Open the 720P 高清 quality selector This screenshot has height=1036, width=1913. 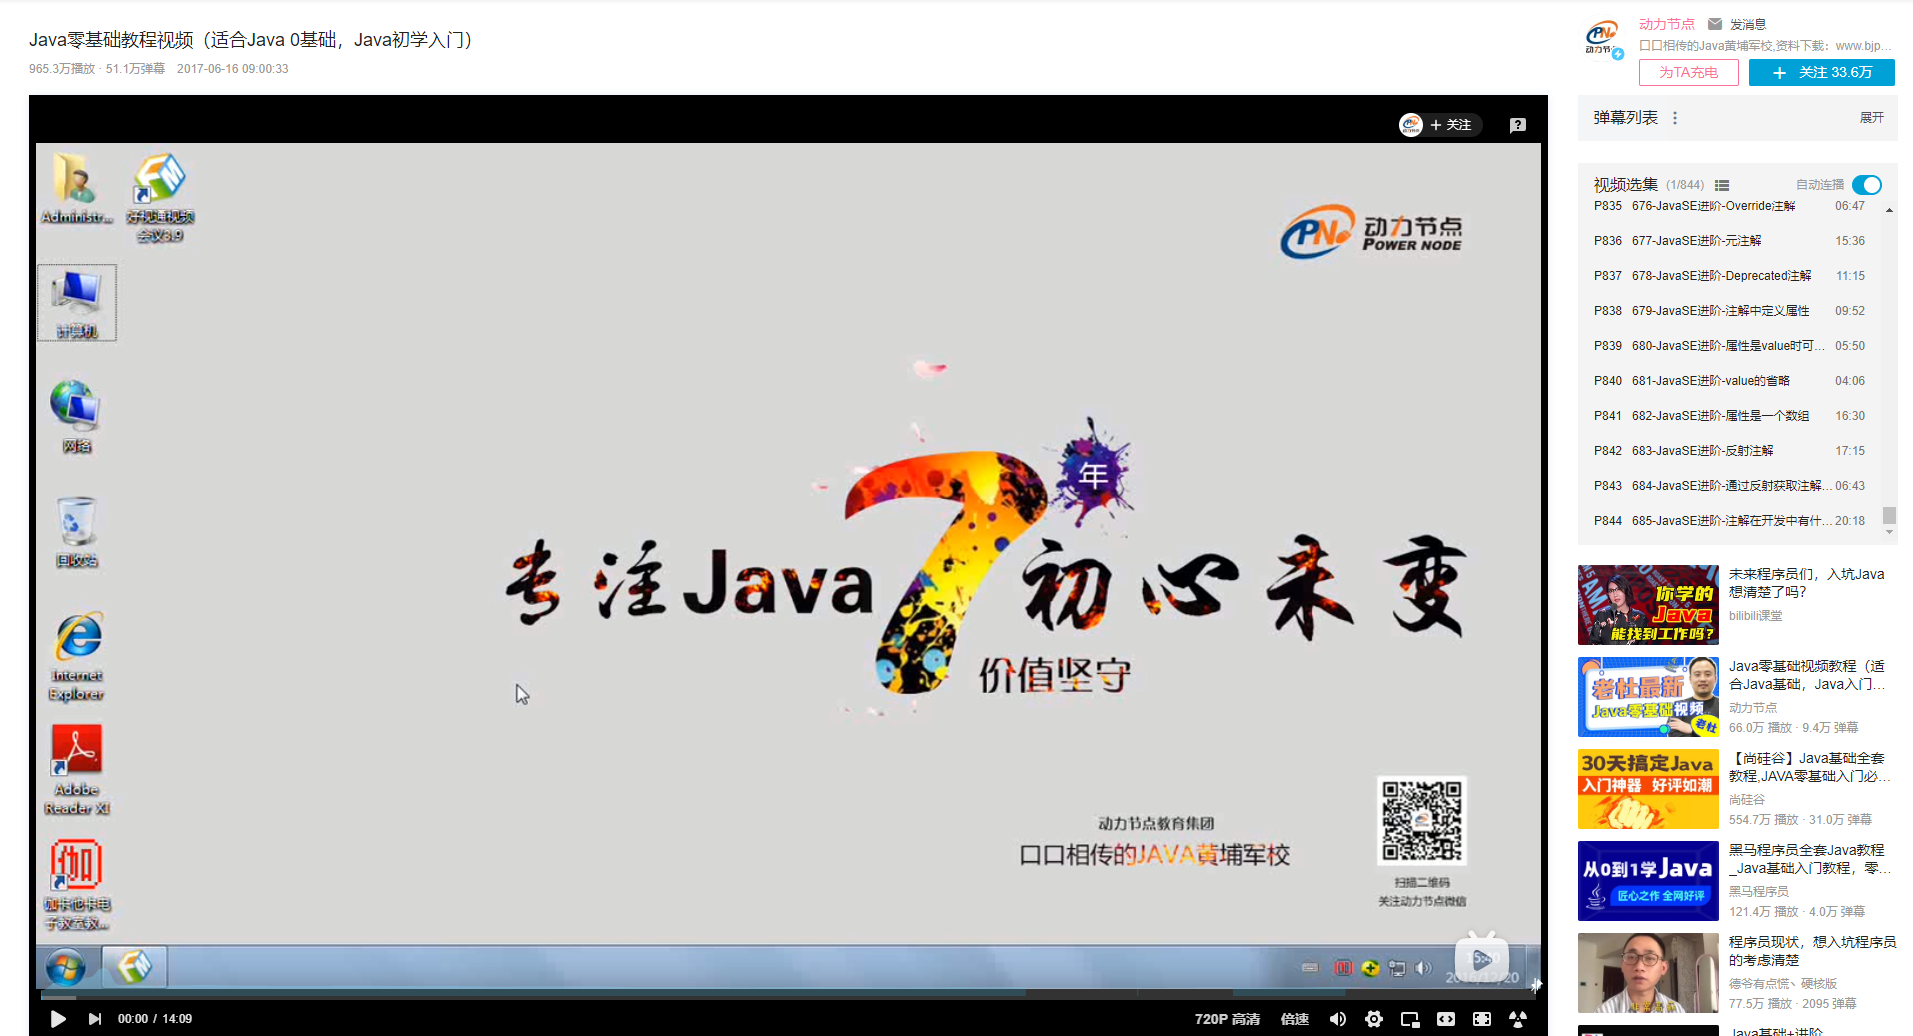[1227, 1019]
